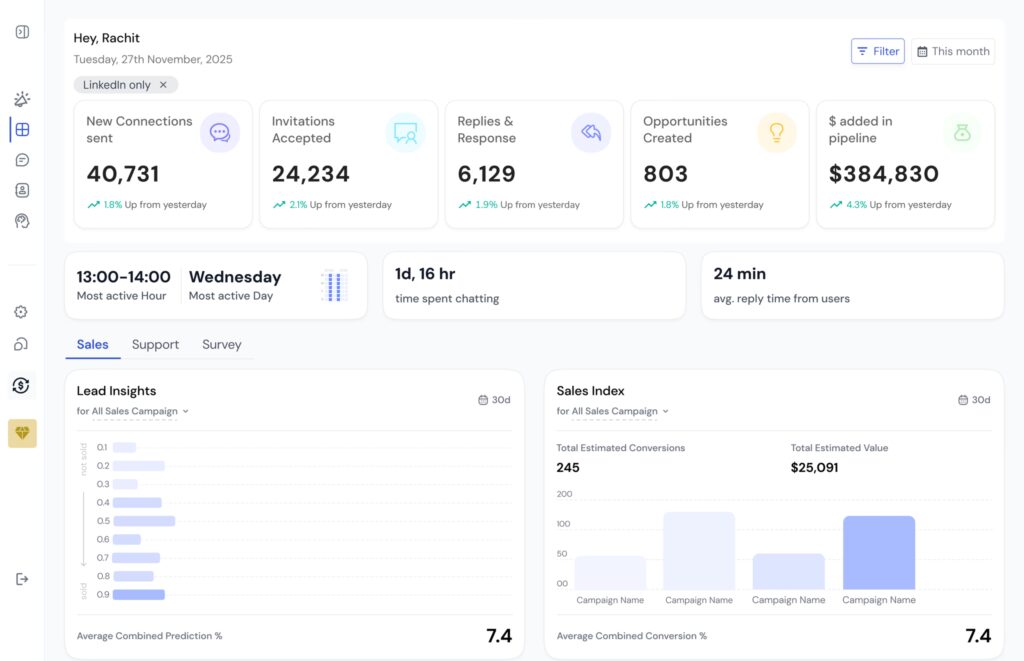Click the Lead Insights 30d range button
Viewport: 1024px width, 661px height.
tap(494, 400)
